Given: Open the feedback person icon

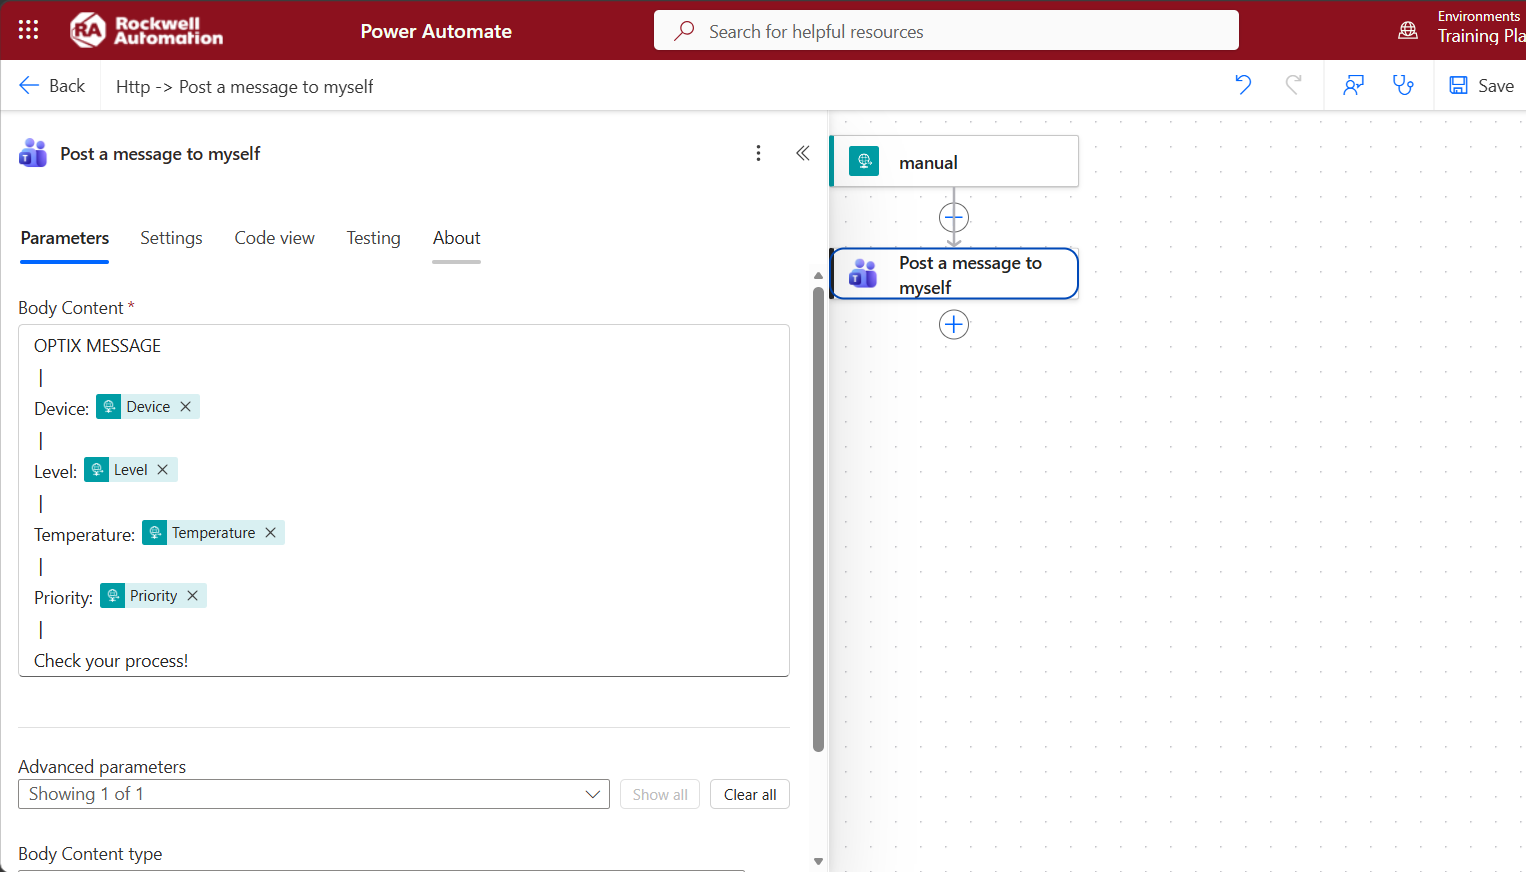Looking at the screenshot, I should coord(1354,85).
